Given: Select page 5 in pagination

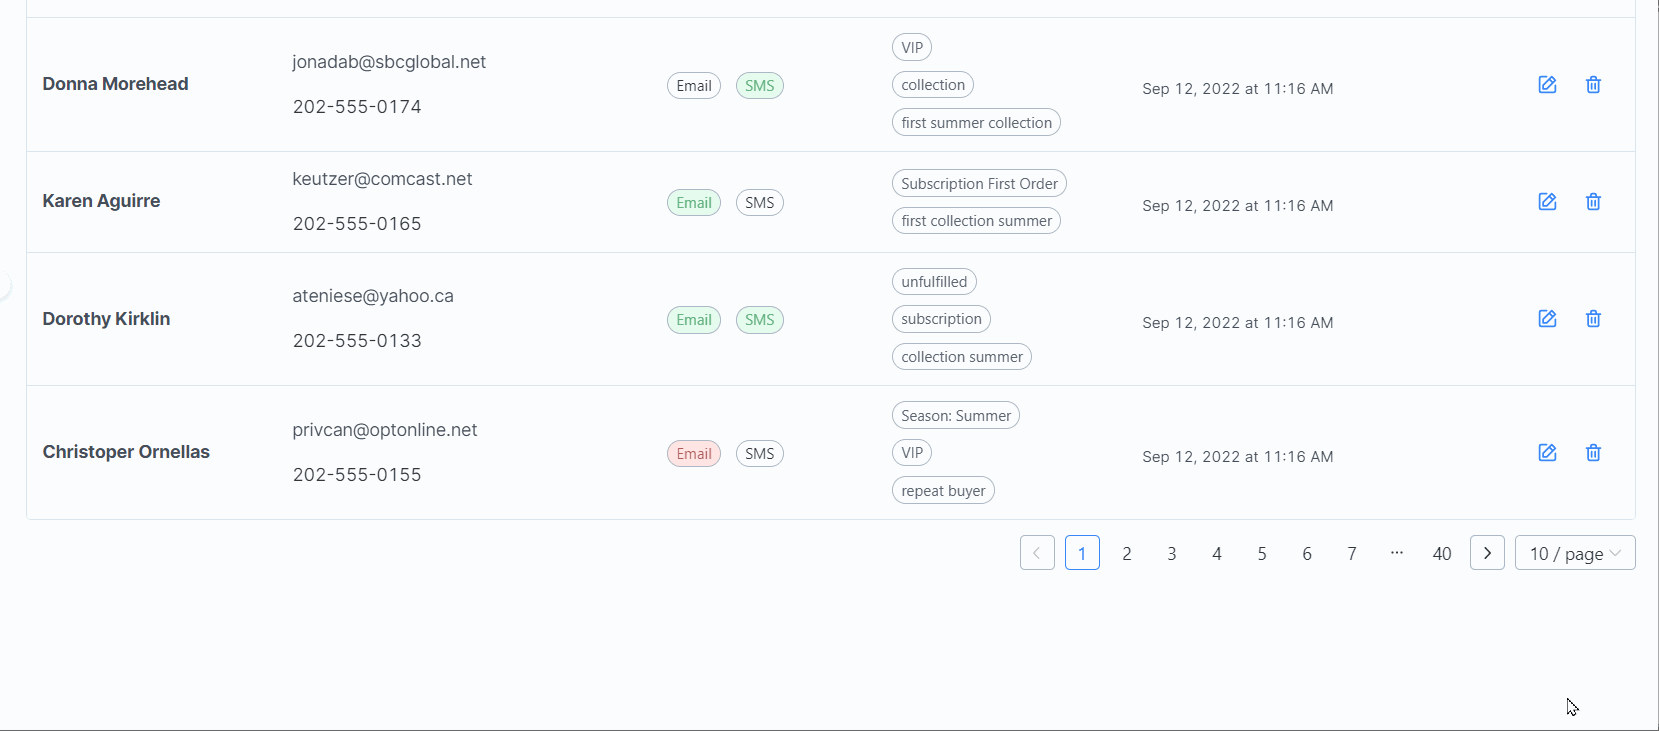Looking at the screenshot, I should point(1262,553).
